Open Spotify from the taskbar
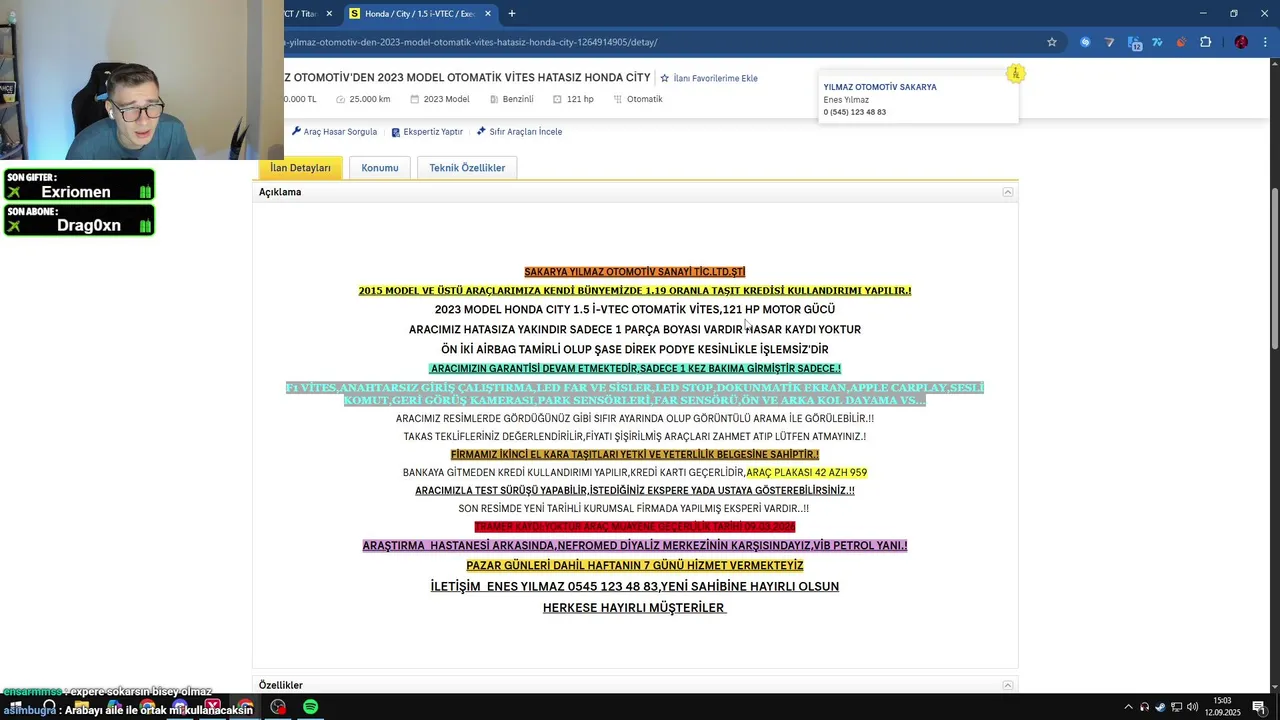Image resolution: width=1280 pixels, height=720 pixels. (x=311, y=707)
